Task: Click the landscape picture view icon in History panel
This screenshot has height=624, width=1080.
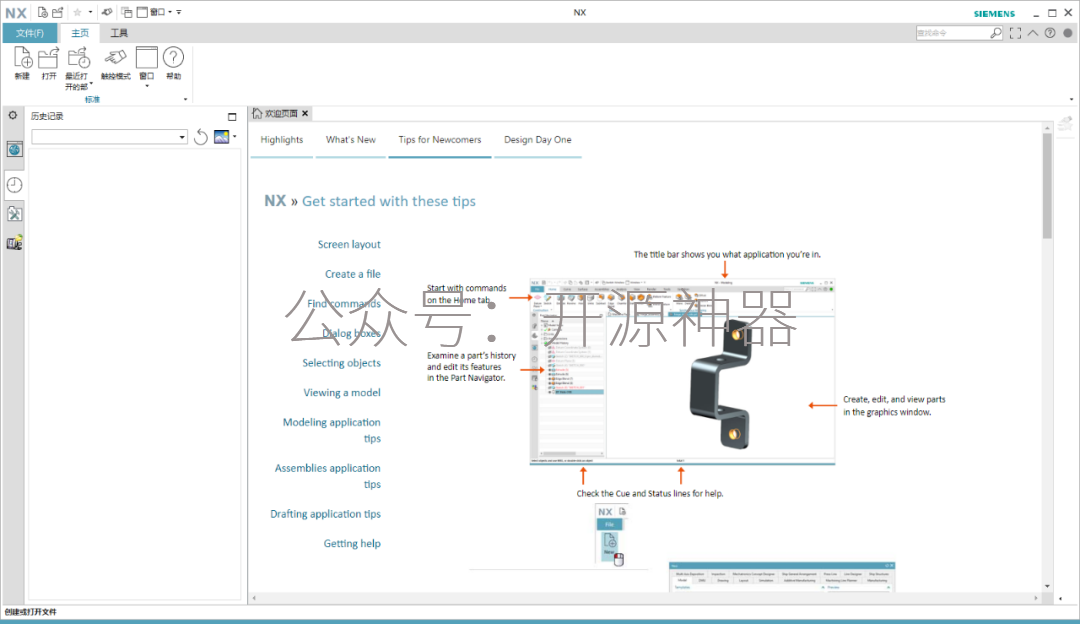Action: click(221, 137)
